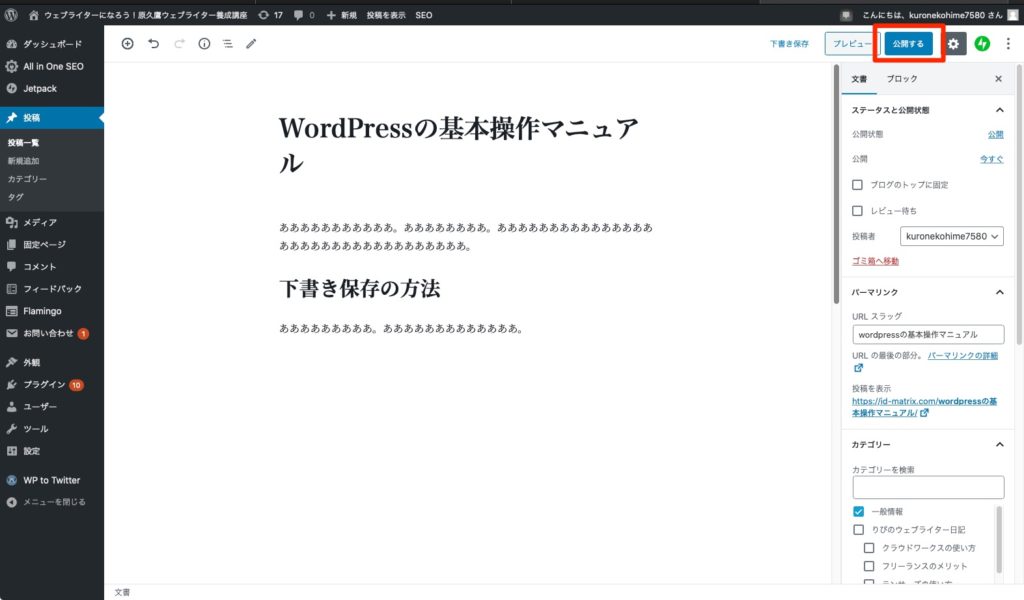Click the redo arrow icon
1024x600 pixels.
click(x=179, y=44)
